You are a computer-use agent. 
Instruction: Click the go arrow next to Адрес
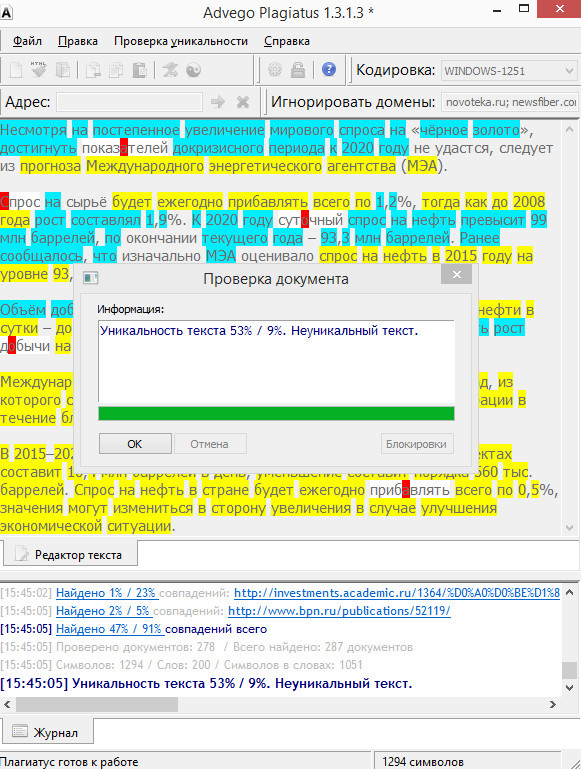tap(218, 102)
